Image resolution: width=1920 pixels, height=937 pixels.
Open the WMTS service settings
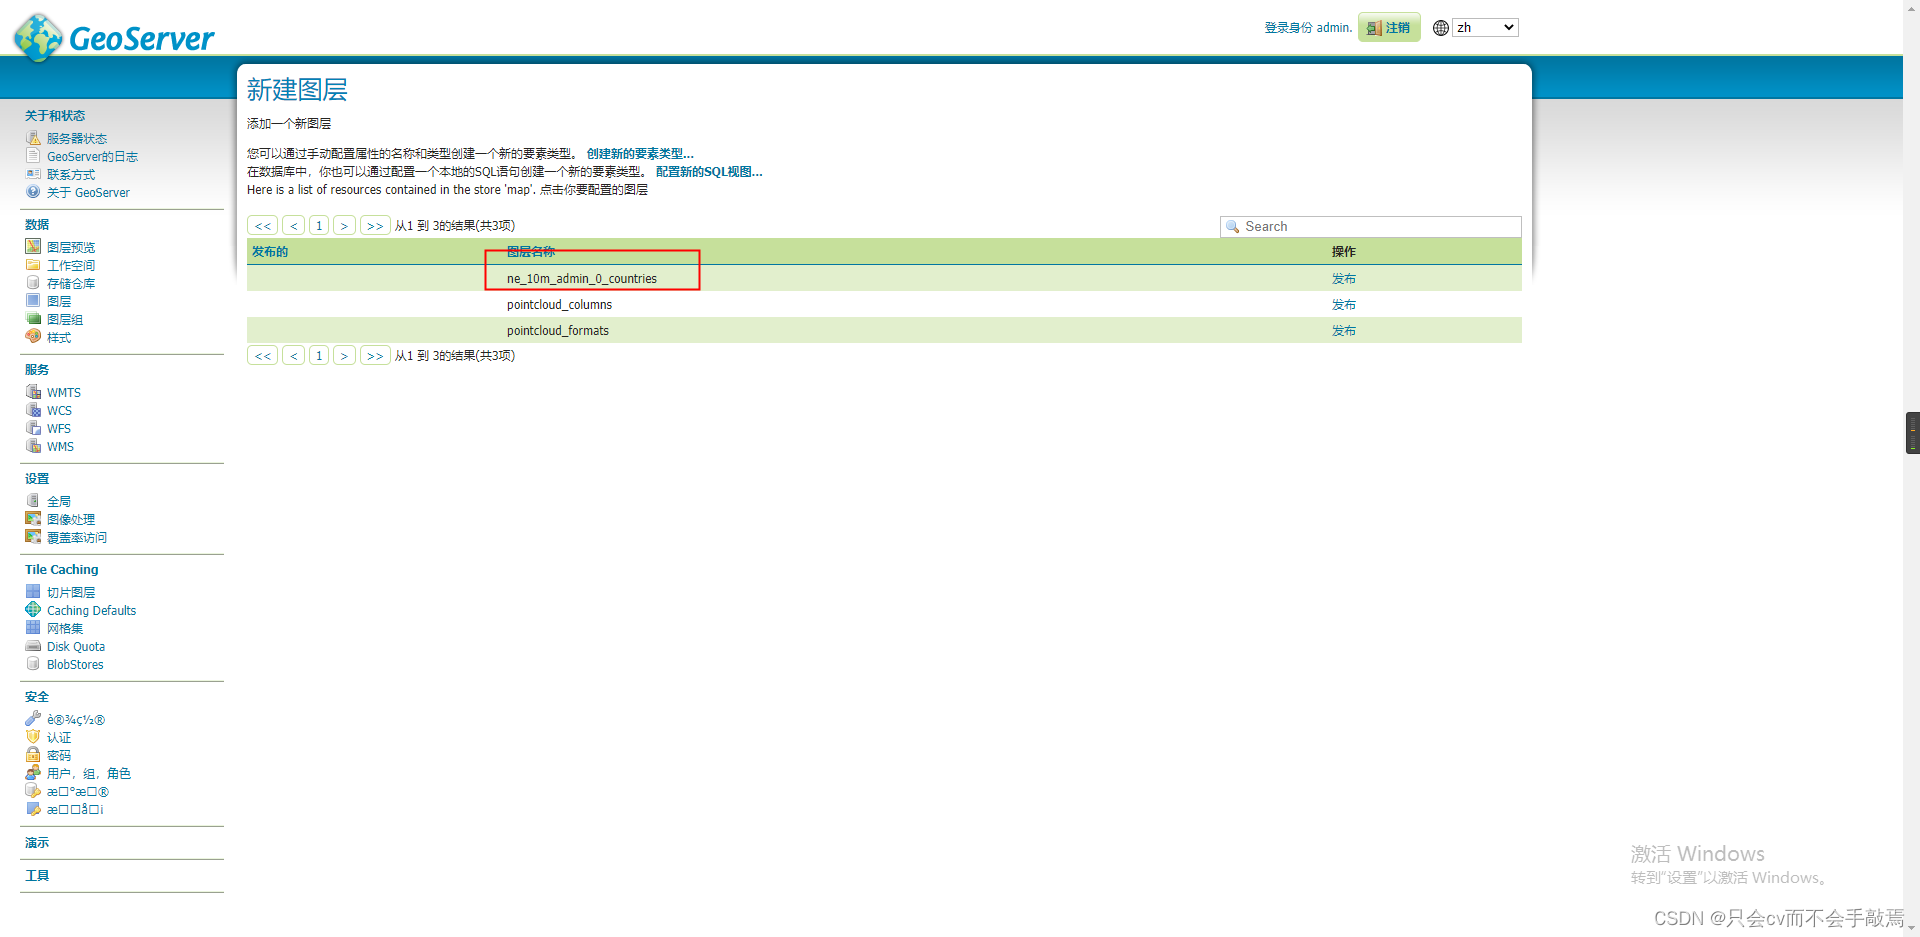pyautogui.click(x=63, y=392)
